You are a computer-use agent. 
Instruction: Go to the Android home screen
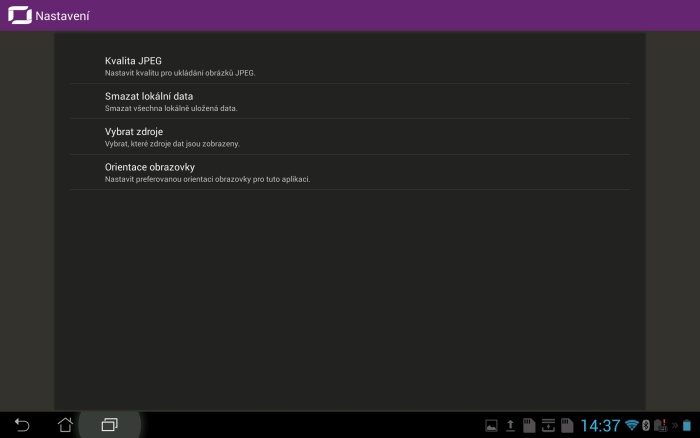pos(65,425)
